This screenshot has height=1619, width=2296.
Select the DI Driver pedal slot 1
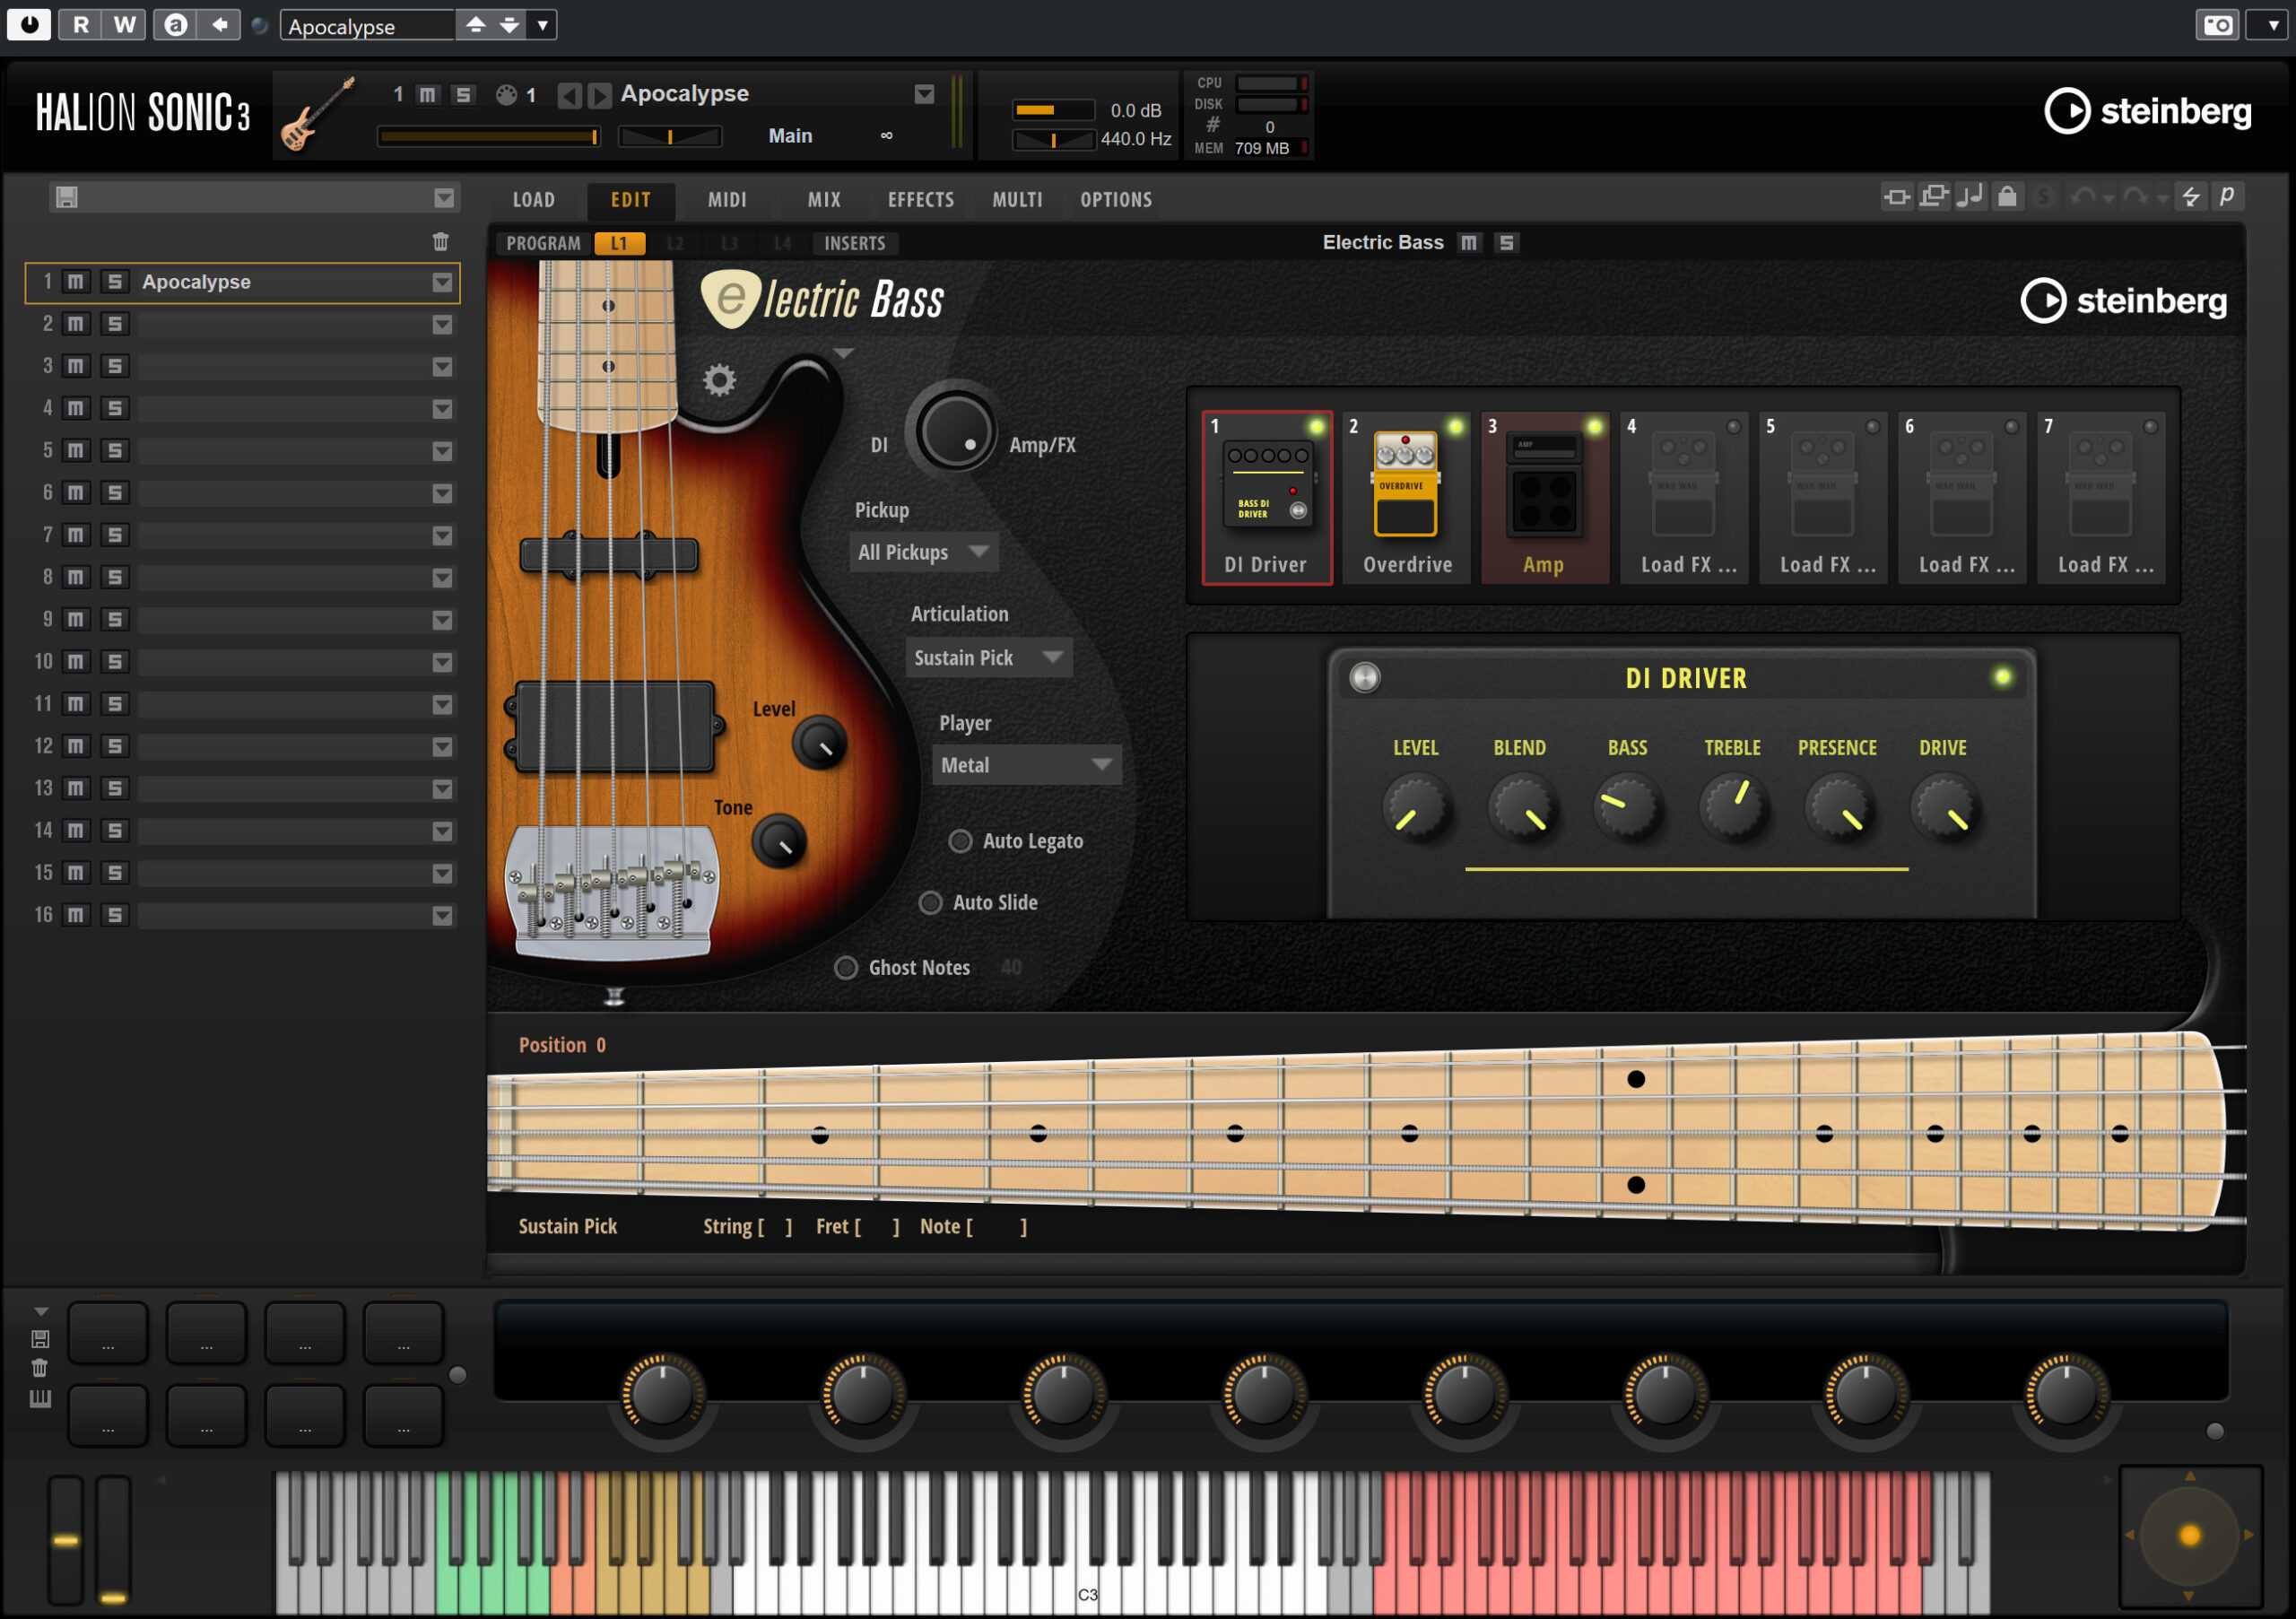[x=1266, y=497]
